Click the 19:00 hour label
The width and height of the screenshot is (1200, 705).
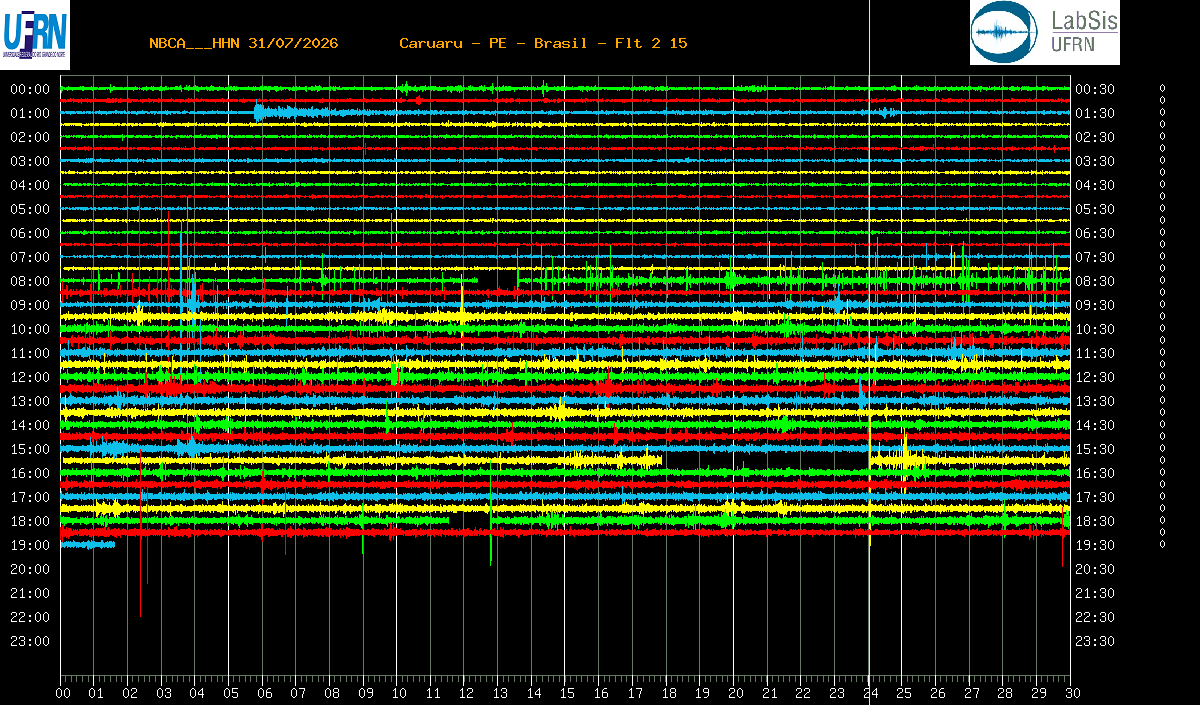pyautogui.click(x=30, y=545)
